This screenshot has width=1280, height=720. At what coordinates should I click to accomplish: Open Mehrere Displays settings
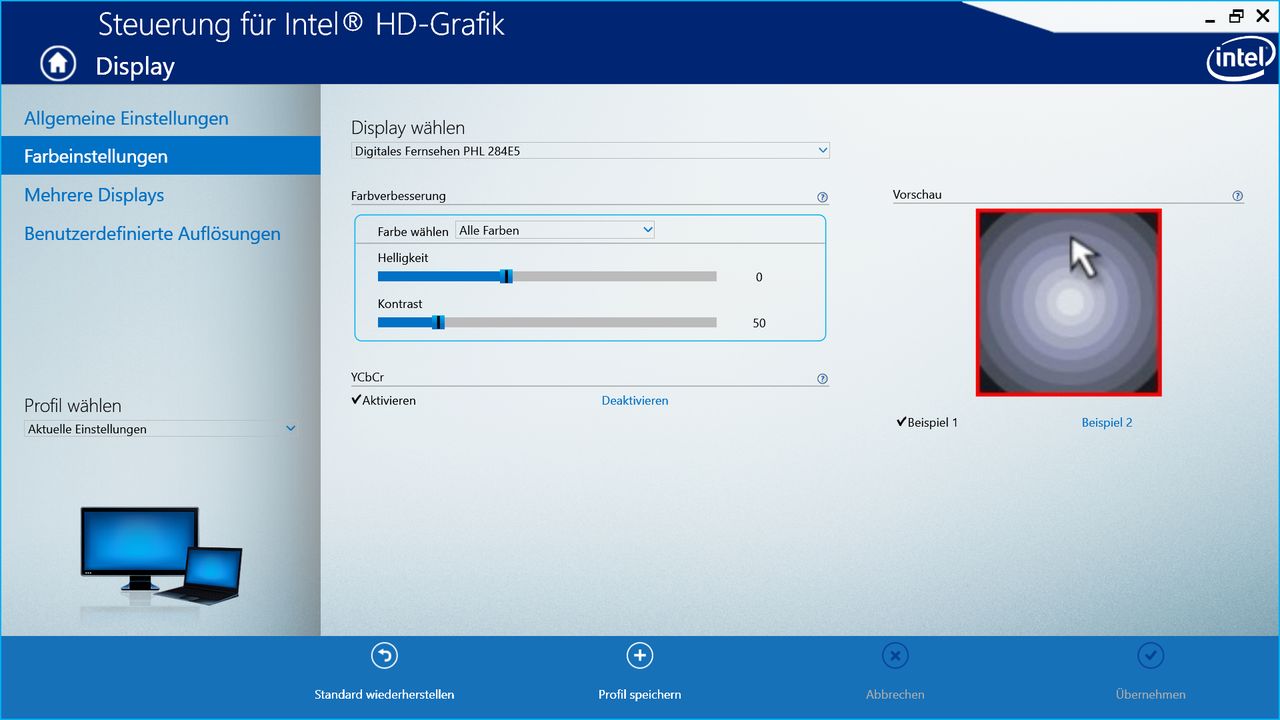94,195
